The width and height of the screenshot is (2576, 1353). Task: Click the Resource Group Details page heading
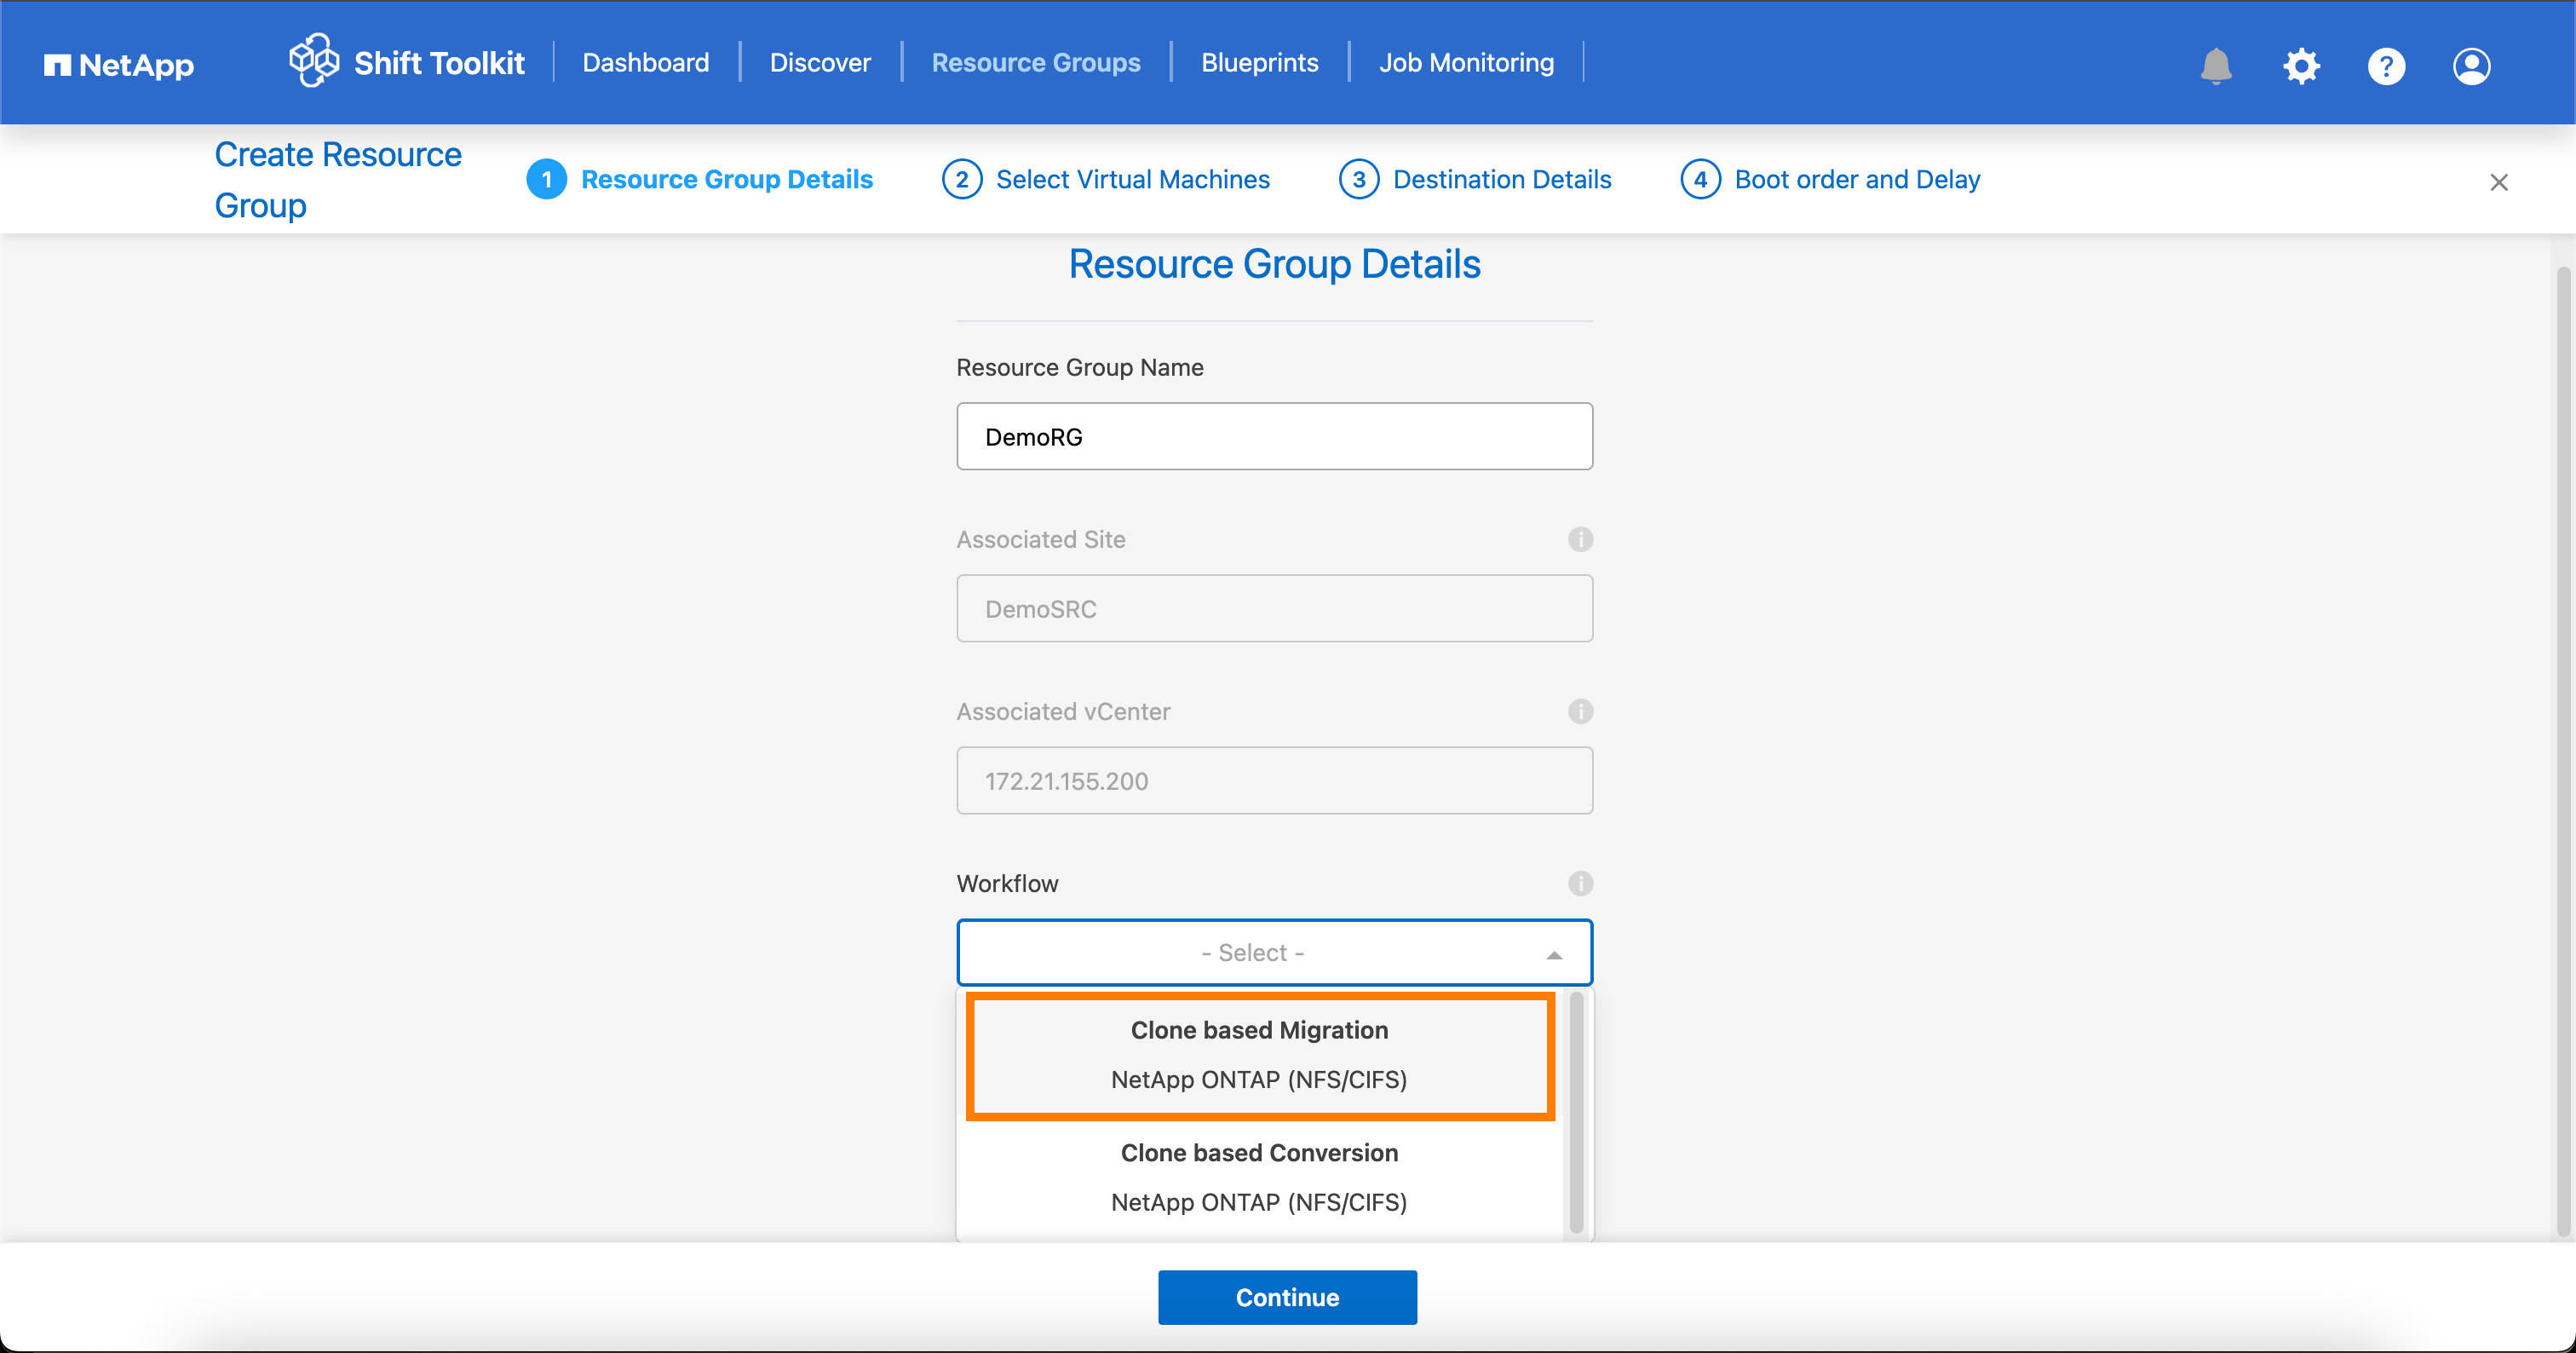pyautogui.click(x=1274, y=264)
